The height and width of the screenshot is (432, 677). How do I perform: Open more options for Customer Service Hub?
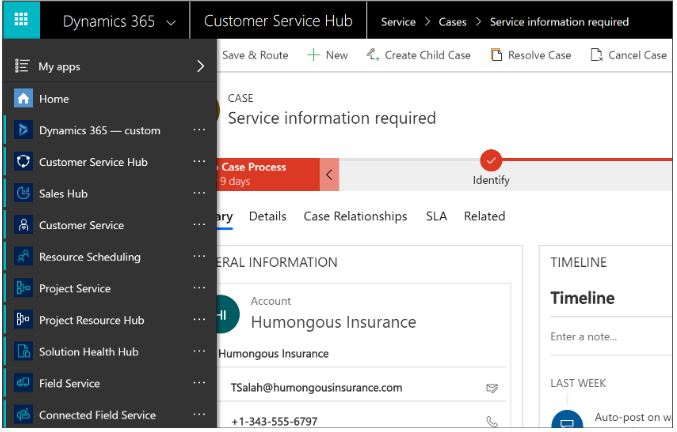pyautogui.click(x=199, y=161)
